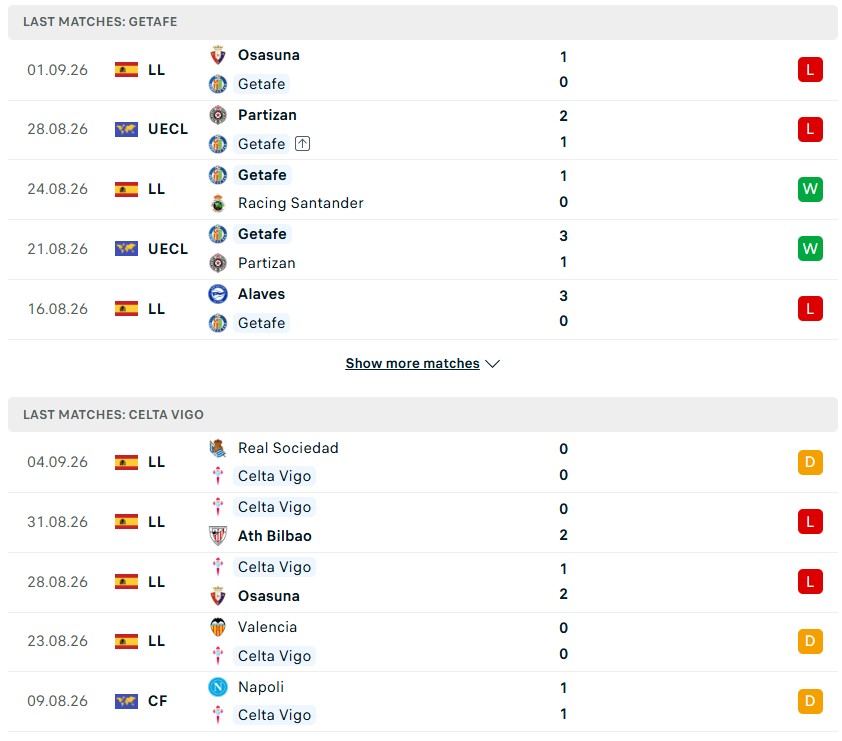Click the red L badge for Osasuna vs Getafe
This screenshot has width=842, height=741.
point(810,69)
